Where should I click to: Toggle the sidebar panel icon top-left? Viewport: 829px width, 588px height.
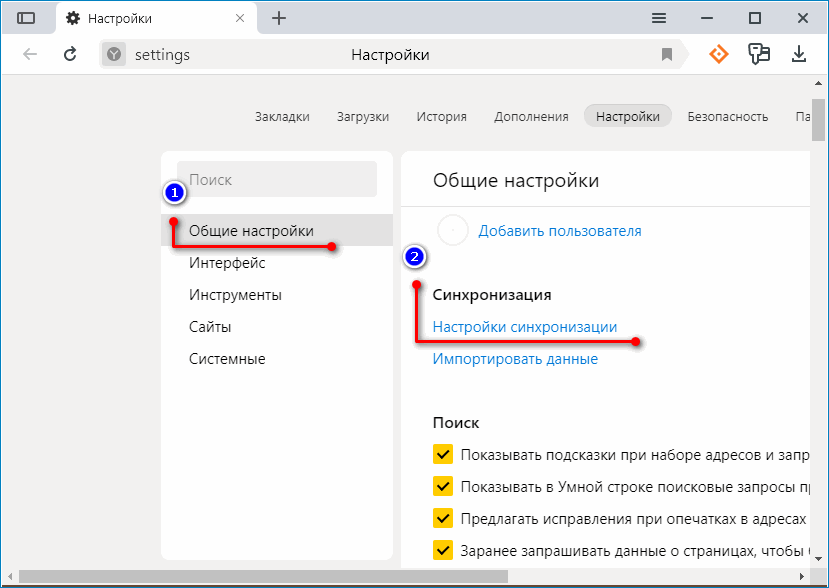tap(27, 18)
